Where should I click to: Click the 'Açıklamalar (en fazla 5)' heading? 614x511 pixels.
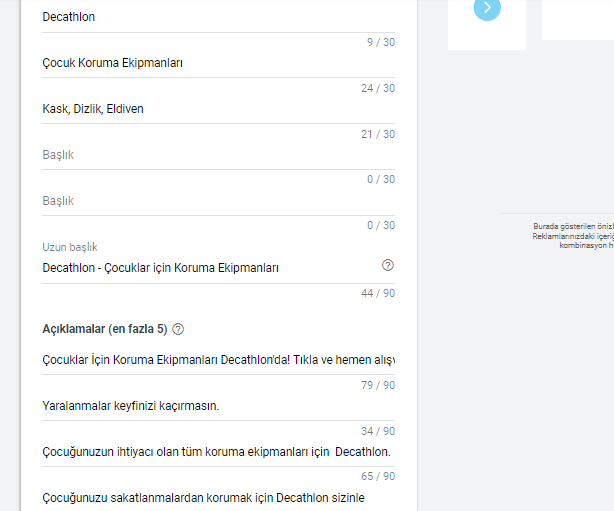[105, 329]
